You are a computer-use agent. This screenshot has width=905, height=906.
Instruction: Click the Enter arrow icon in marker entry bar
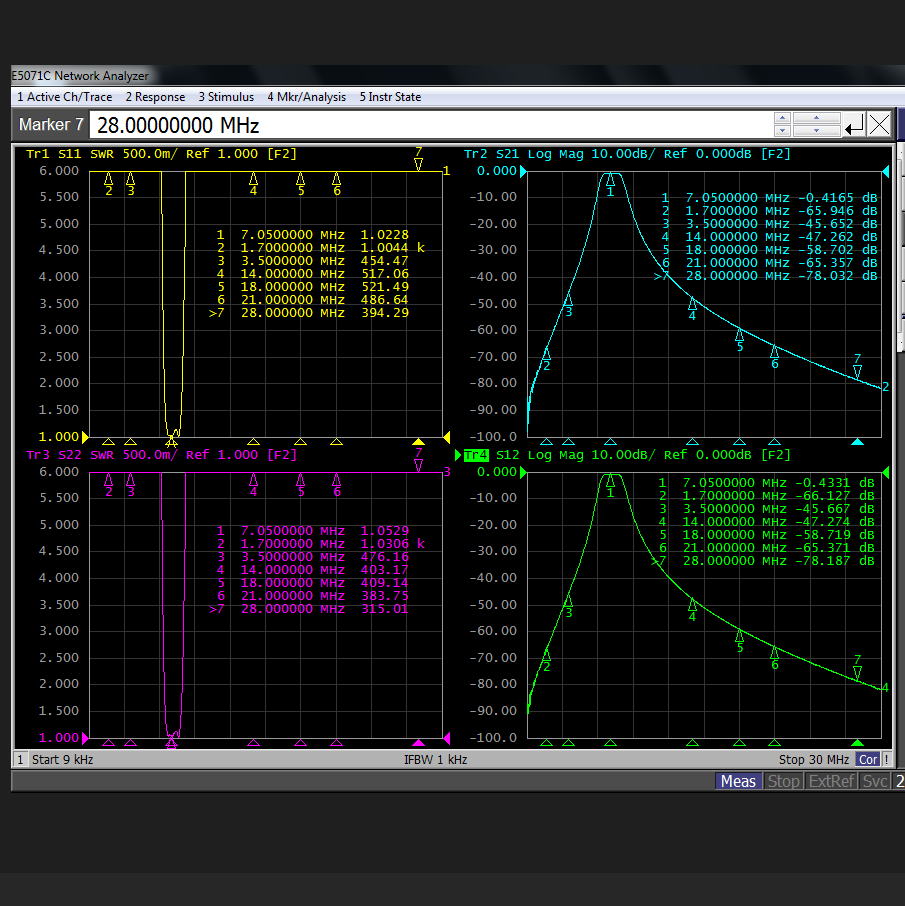coord(854,124)
